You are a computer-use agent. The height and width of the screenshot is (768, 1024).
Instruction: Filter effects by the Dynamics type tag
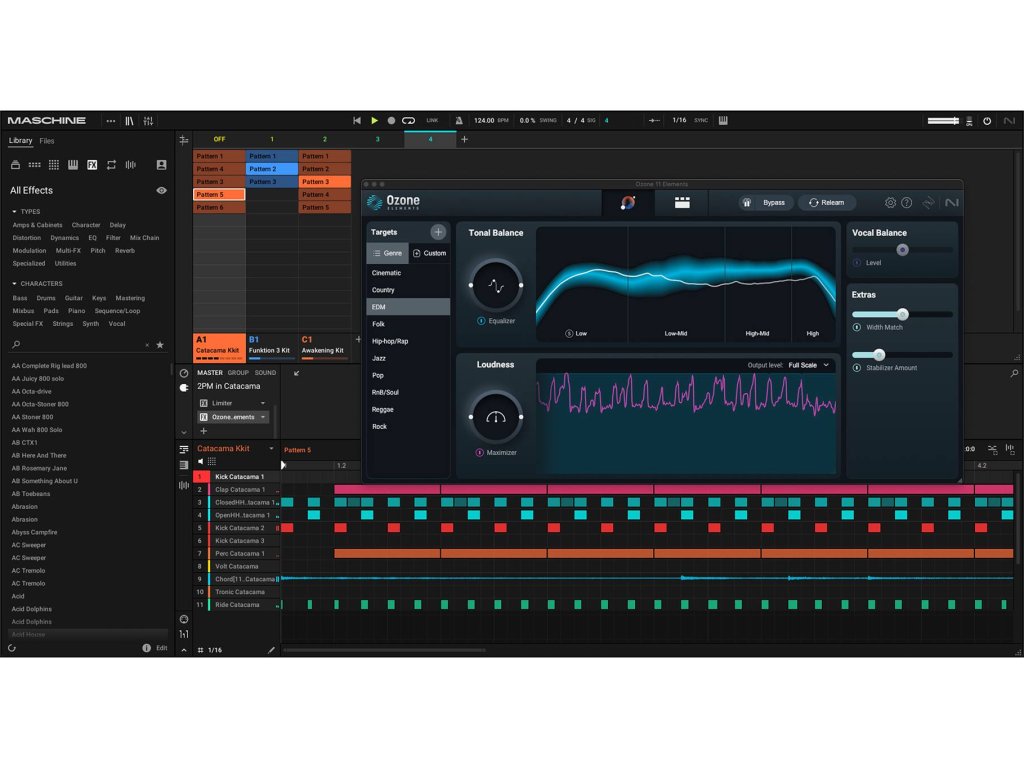click(65, 238)
